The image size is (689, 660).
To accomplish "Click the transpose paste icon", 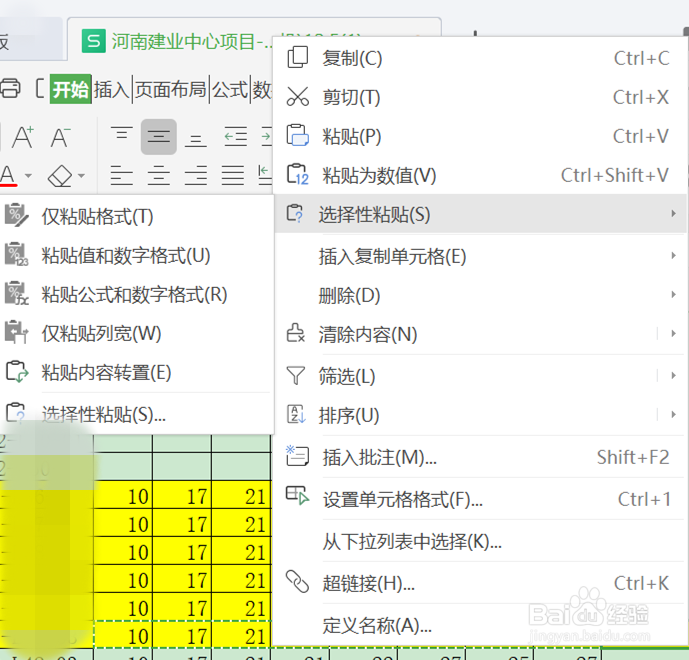I will pos(17,371).
